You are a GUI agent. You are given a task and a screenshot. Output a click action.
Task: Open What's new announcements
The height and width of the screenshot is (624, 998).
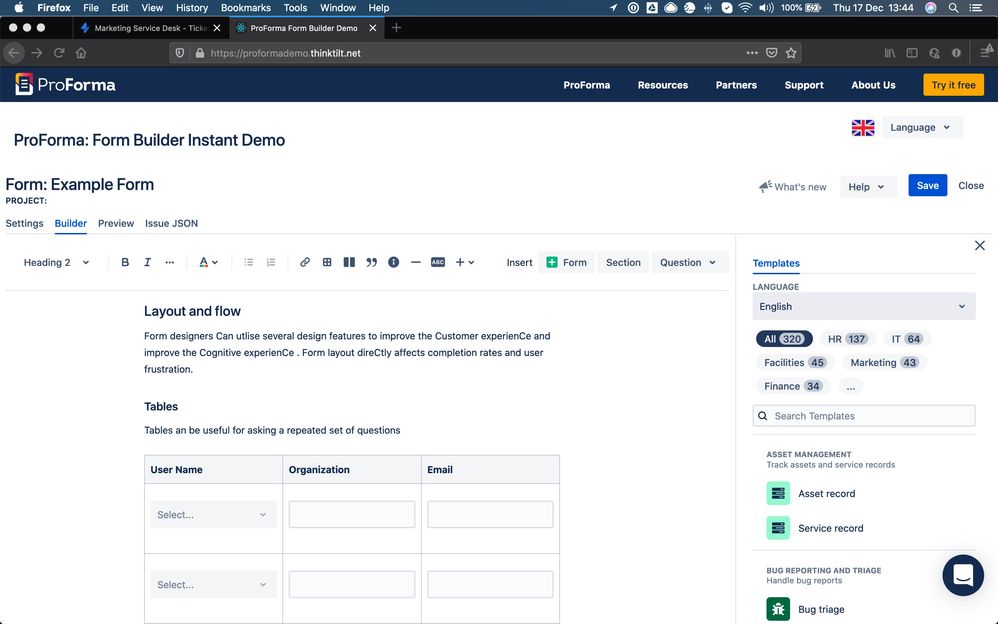coord(792,187)
